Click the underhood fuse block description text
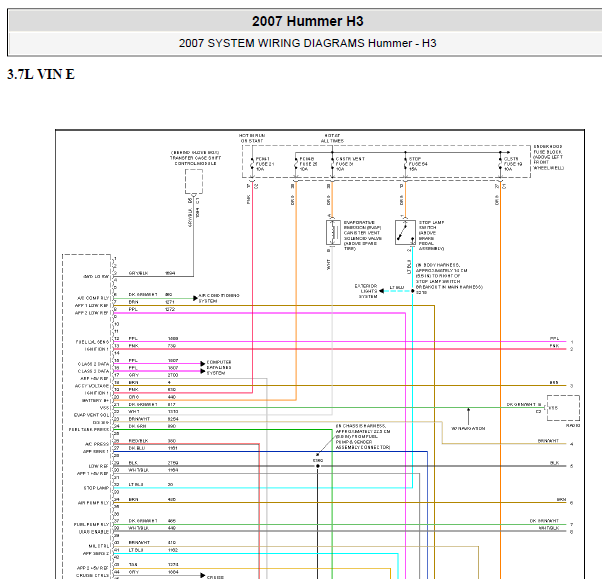Viewport: 602px width, 579px height. (548, 157)
